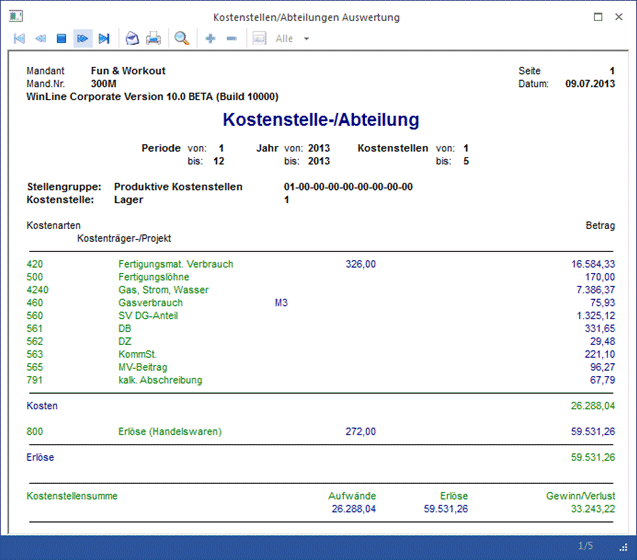Go to the previous report page
The height and width of the screenshot is (560, 637).
pyautogui.click(x=41, y=38)
